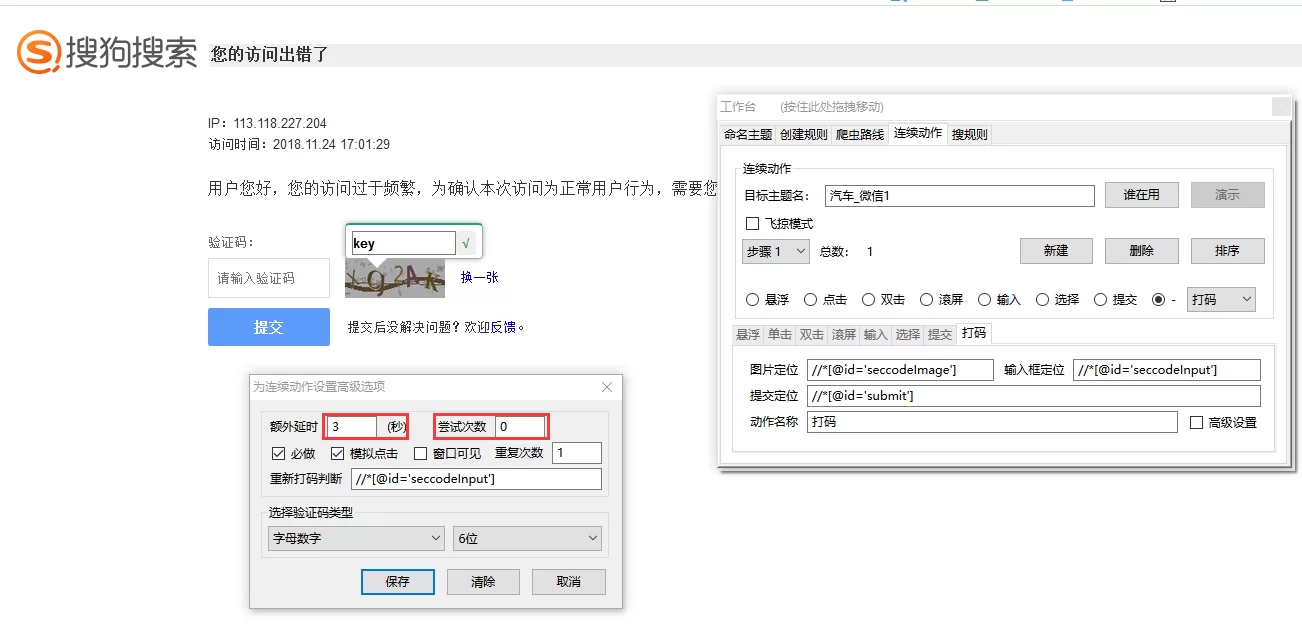Check the 窗口可见 option
The height and width of the screenshot is (631, 1302).
(421, 453)
